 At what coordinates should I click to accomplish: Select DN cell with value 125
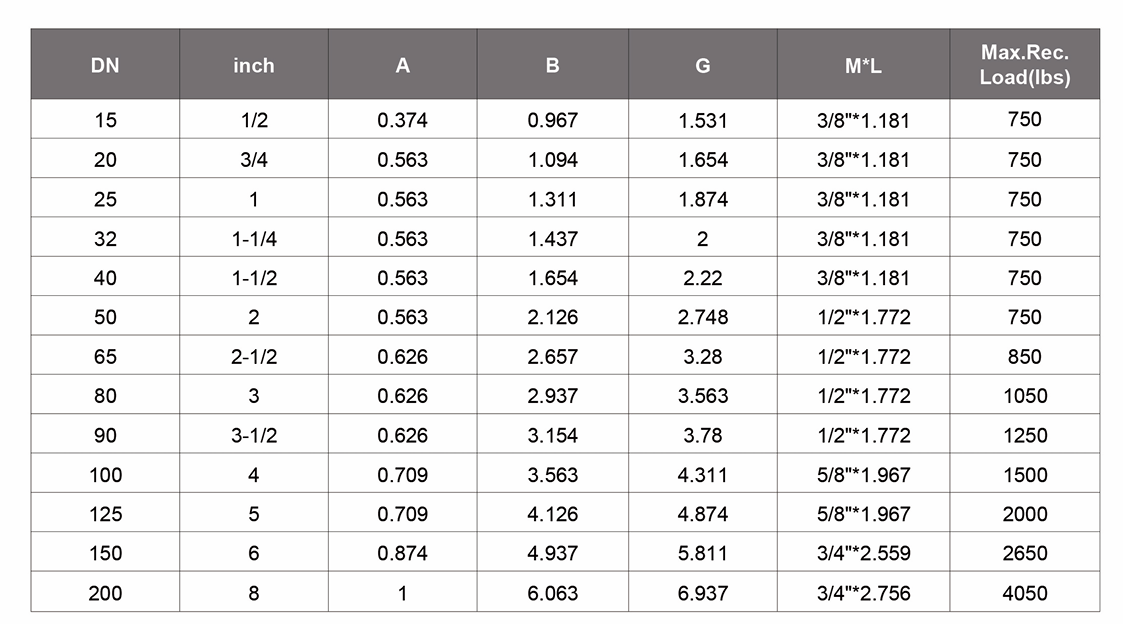pyautogui.click(x=105, y=514)
